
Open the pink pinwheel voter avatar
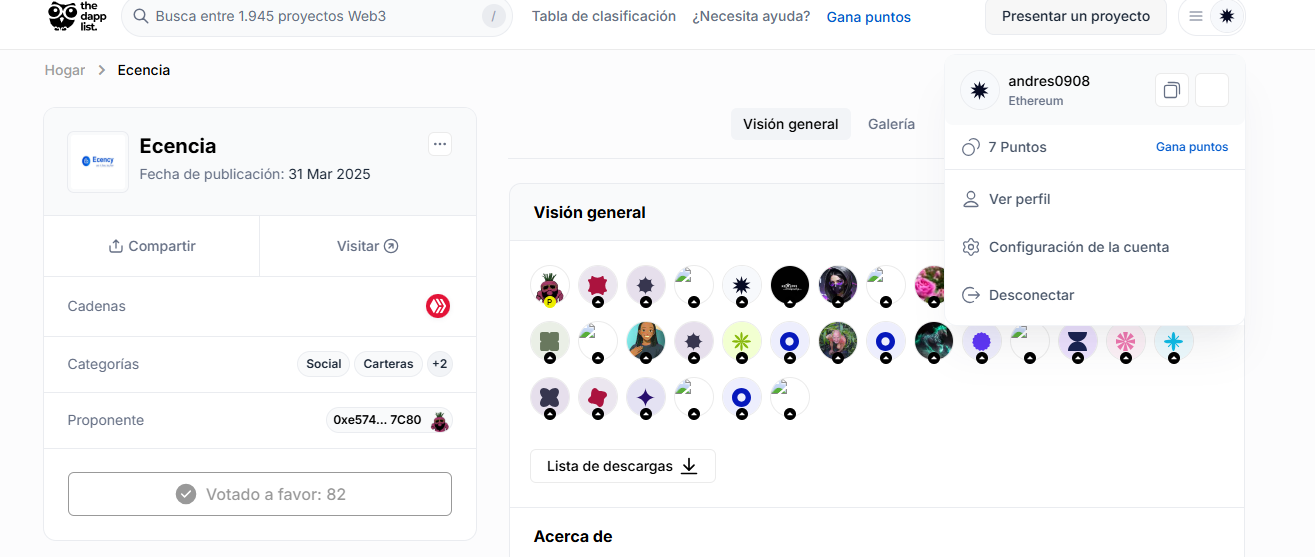1126,343
